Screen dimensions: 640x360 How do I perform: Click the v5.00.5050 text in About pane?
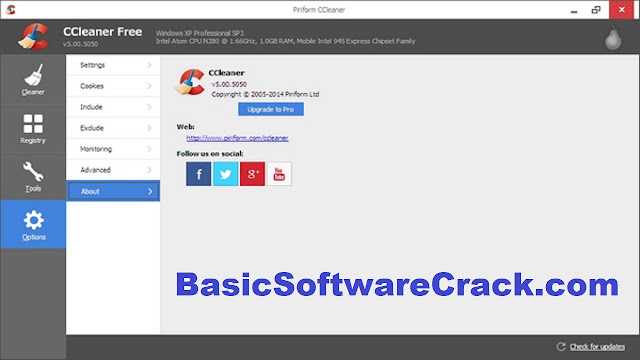point(229,84)
